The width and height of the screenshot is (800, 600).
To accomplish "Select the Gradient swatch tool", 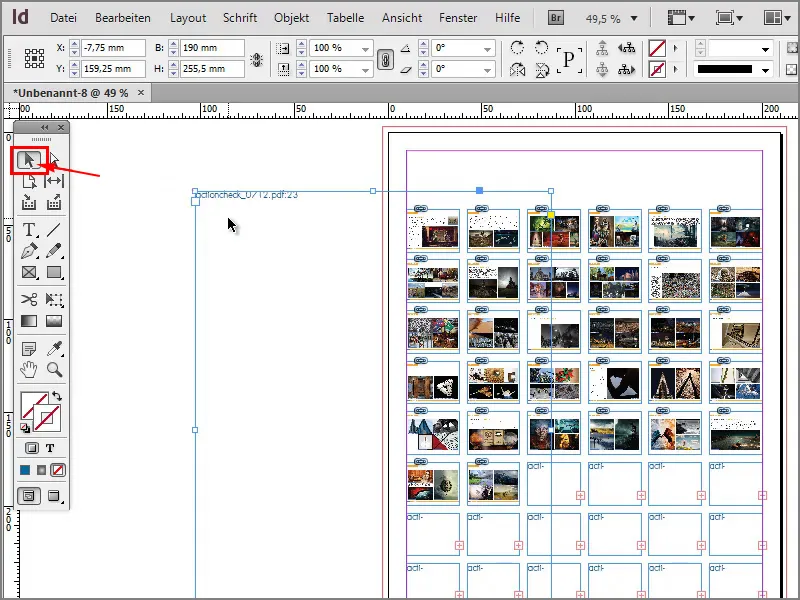I will 27,320.
